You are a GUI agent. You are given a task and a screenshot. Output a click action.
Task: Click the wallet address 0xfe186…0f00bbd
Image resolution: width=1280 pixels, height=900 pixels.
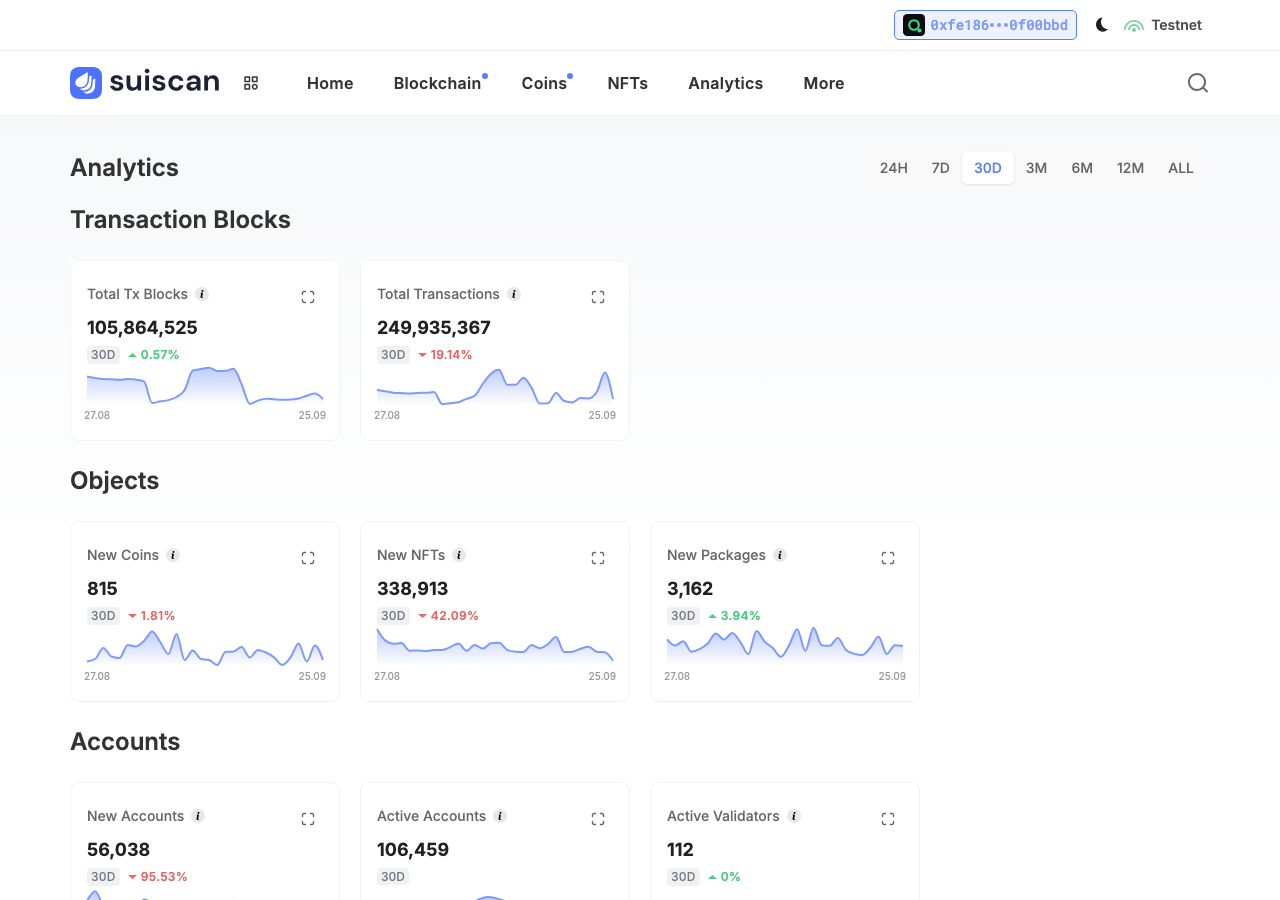(x=985, y=25)
